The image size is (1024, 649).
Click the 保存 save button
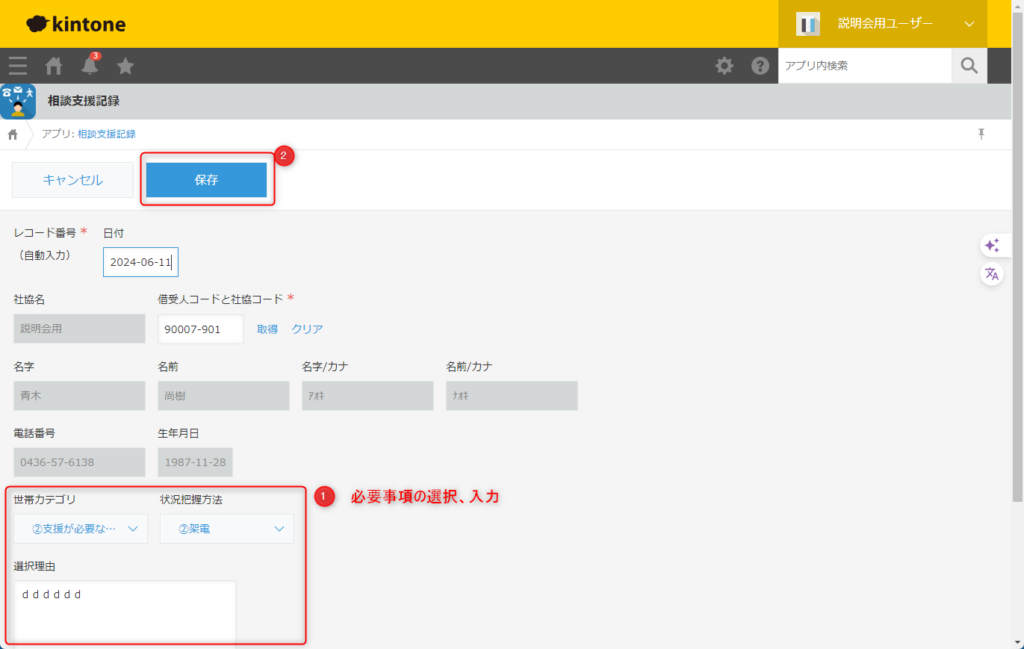pyautogui.click(x=206, y=180)
